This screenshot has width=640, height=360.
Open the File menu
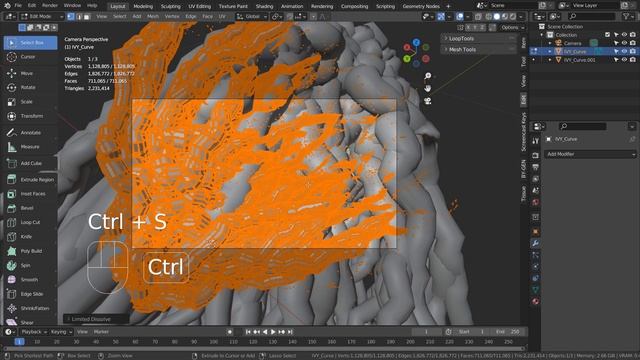pyautogui.click(x=18, y=6)
